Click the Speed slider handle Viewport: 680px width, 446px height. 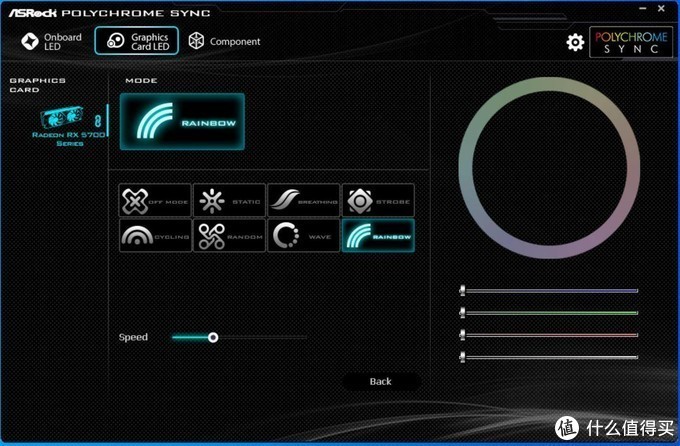click(213, 337)
